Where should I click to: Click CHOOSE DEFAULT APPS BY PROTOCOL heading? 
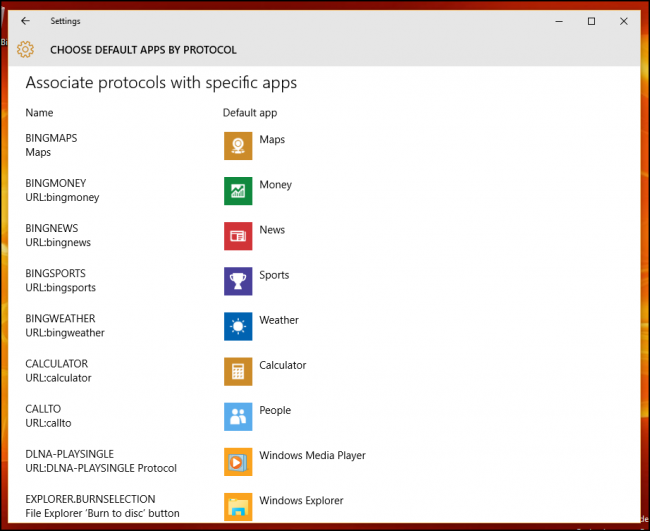(x=143, y=50)
